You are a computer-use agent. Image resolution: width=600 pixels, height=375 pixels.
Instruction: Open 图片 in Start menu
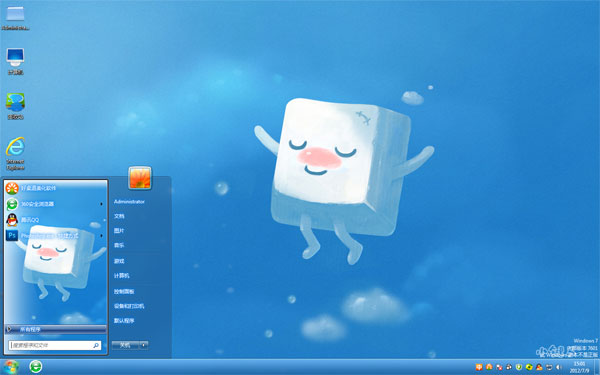point(119,231)
